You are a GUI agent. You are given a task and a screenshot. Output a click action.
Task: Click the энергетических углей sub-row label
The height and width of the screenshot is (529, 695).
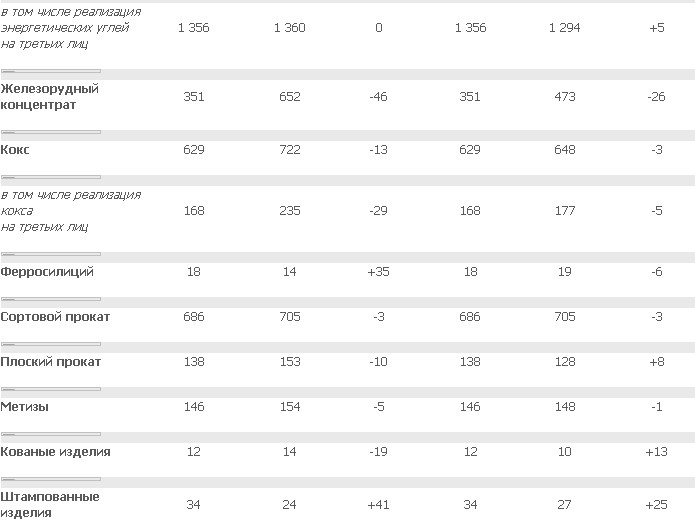(x=70, y=28)
